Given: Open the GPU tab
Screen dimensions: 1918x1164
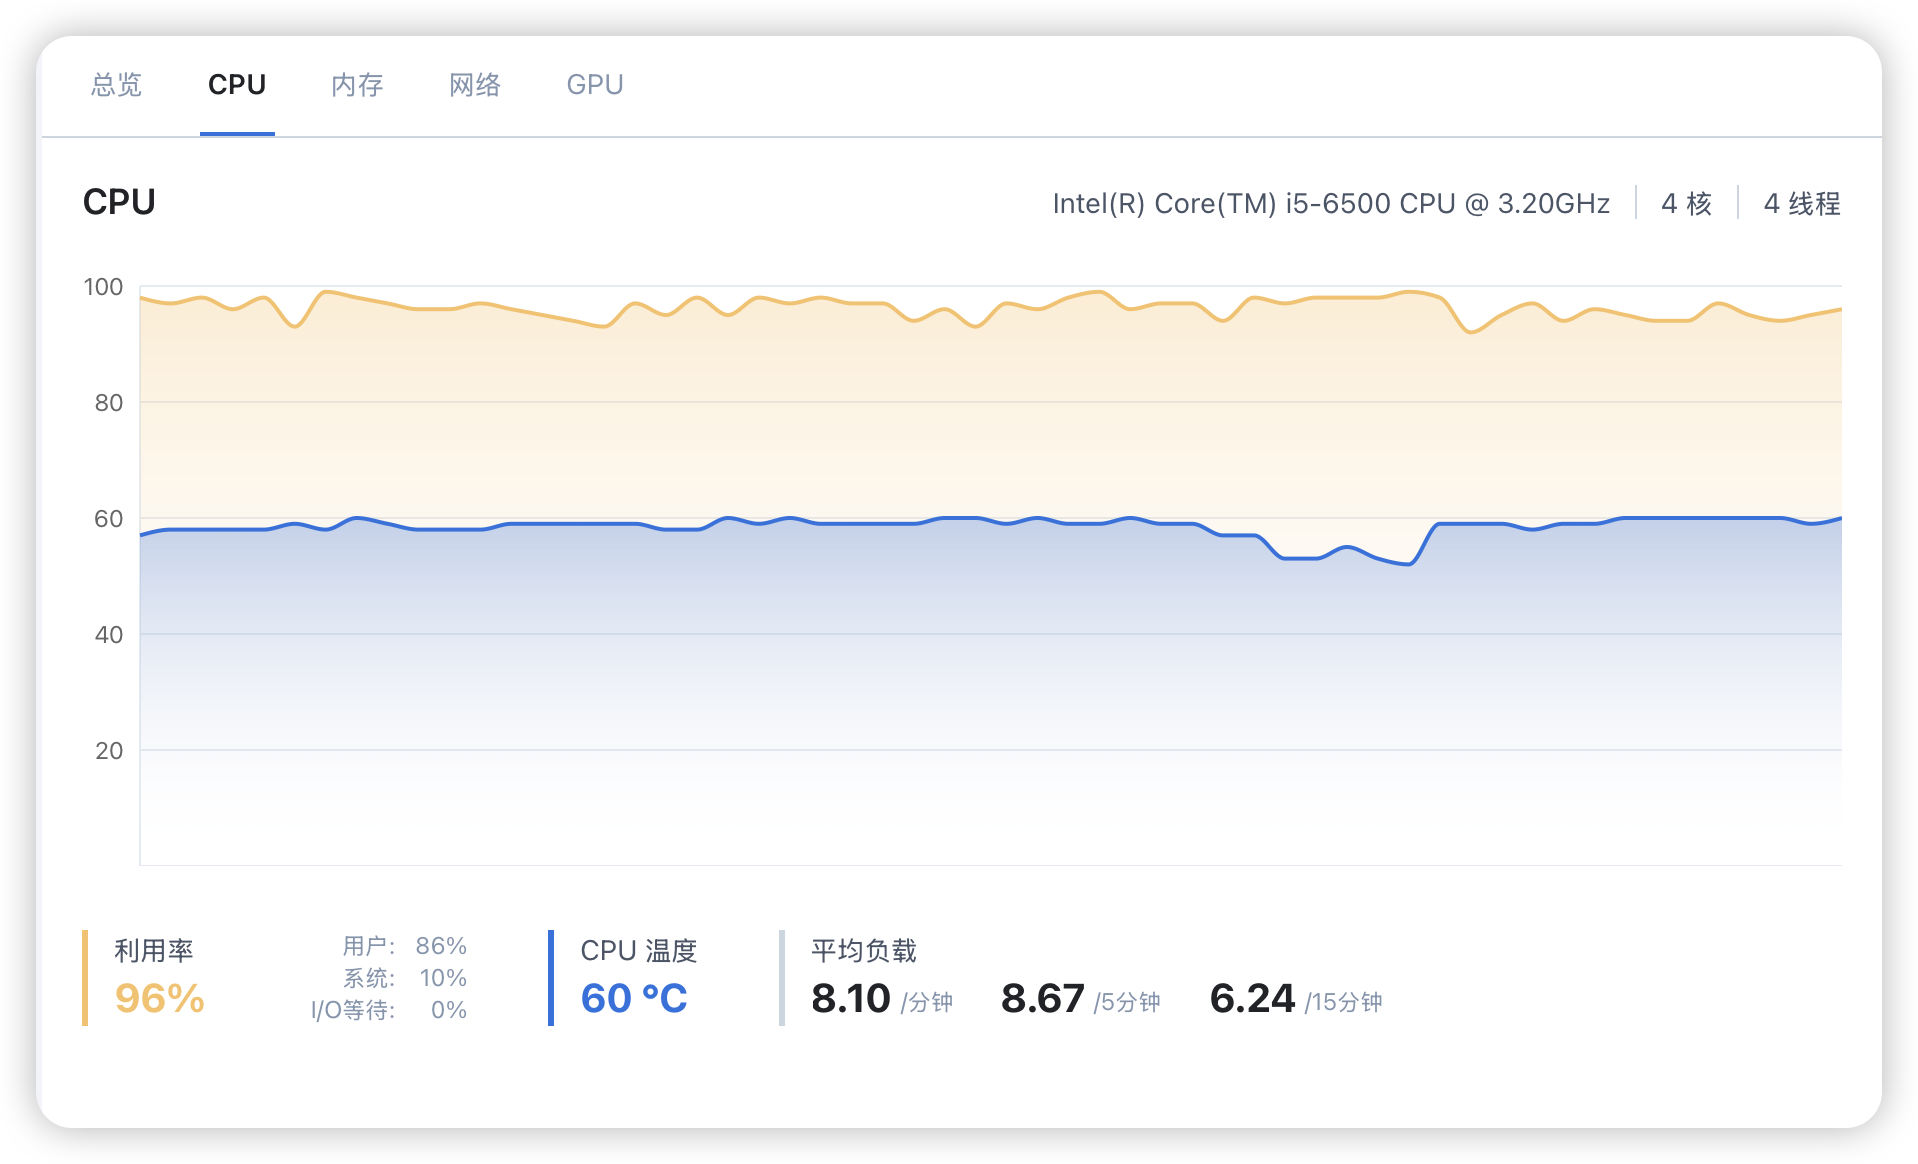Looking at the screenshot, I should (595, 85).
